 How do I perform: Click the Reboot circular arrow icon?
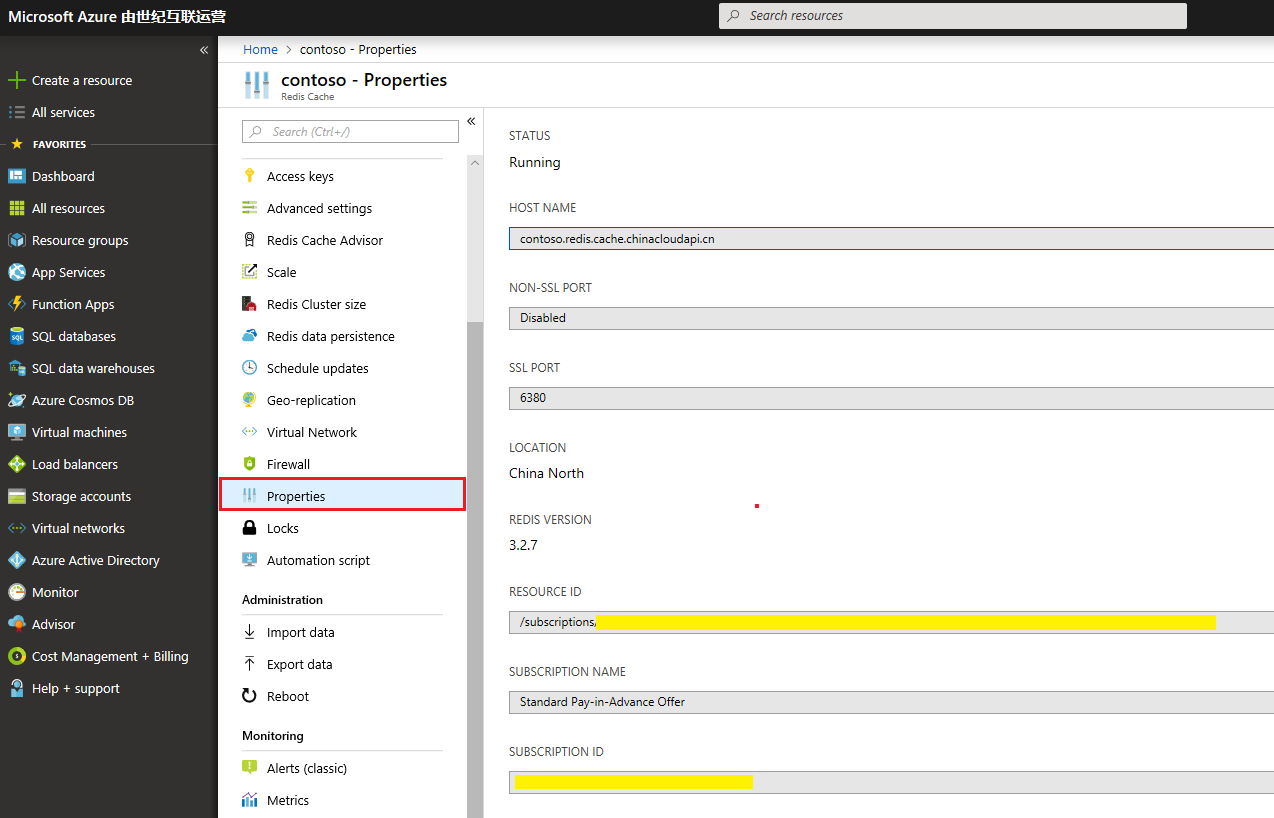[x=250, y=696]
